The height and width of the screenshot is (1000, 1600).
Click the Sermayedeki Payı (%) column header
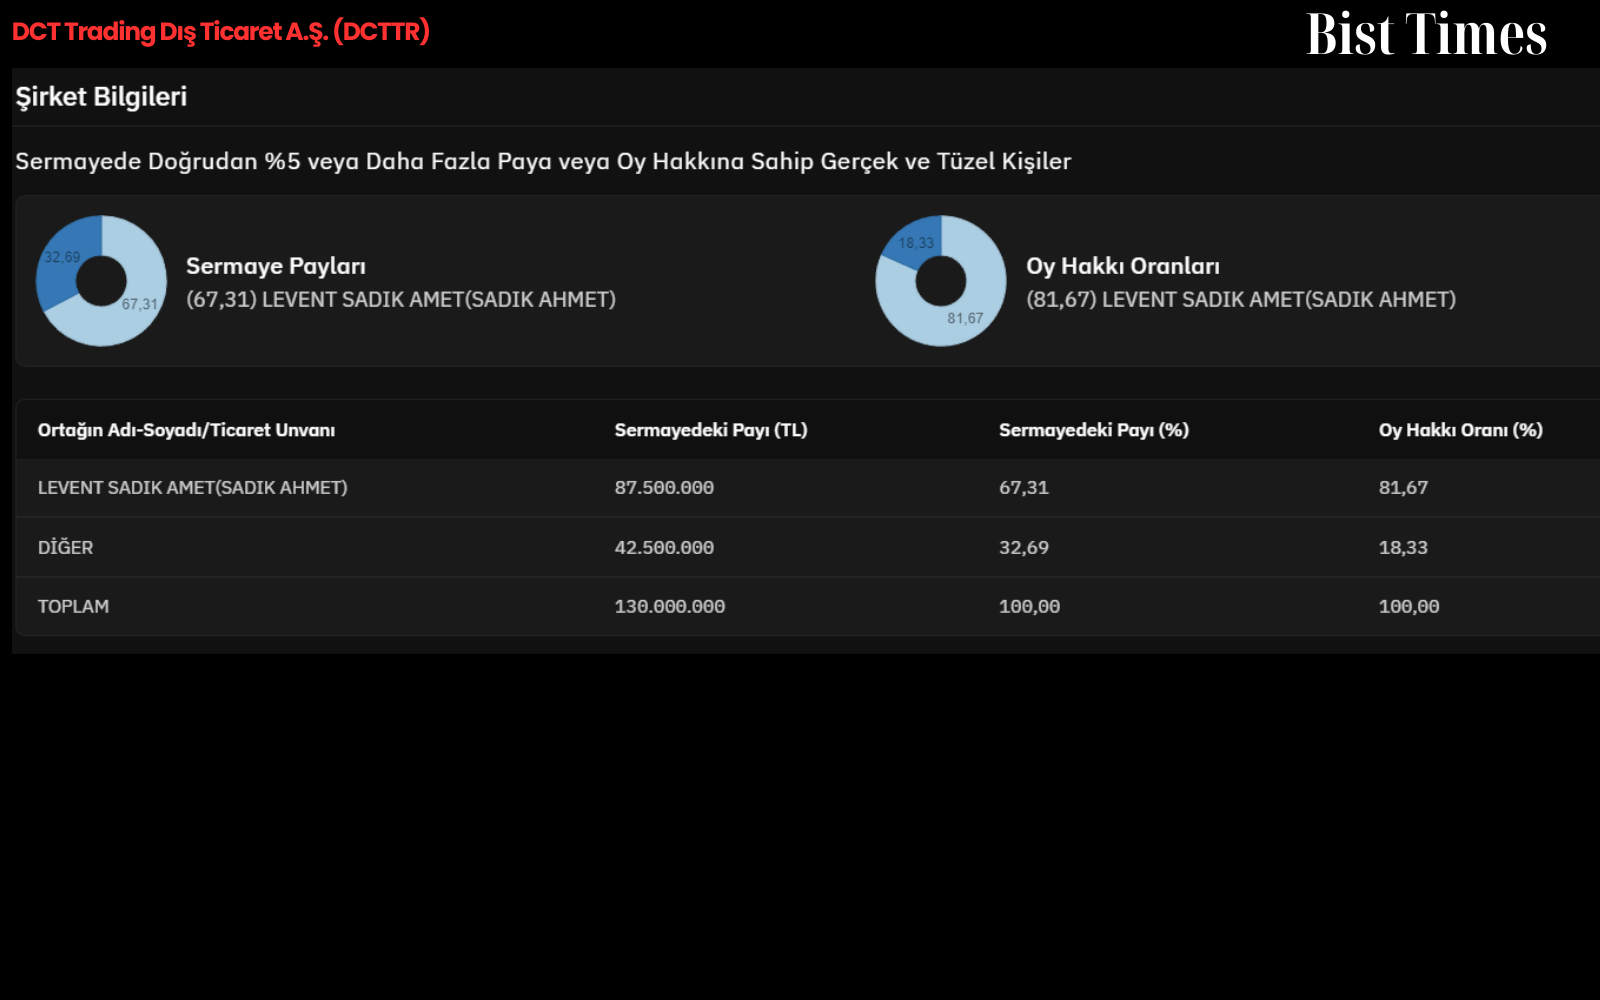tap(1094, 430)
